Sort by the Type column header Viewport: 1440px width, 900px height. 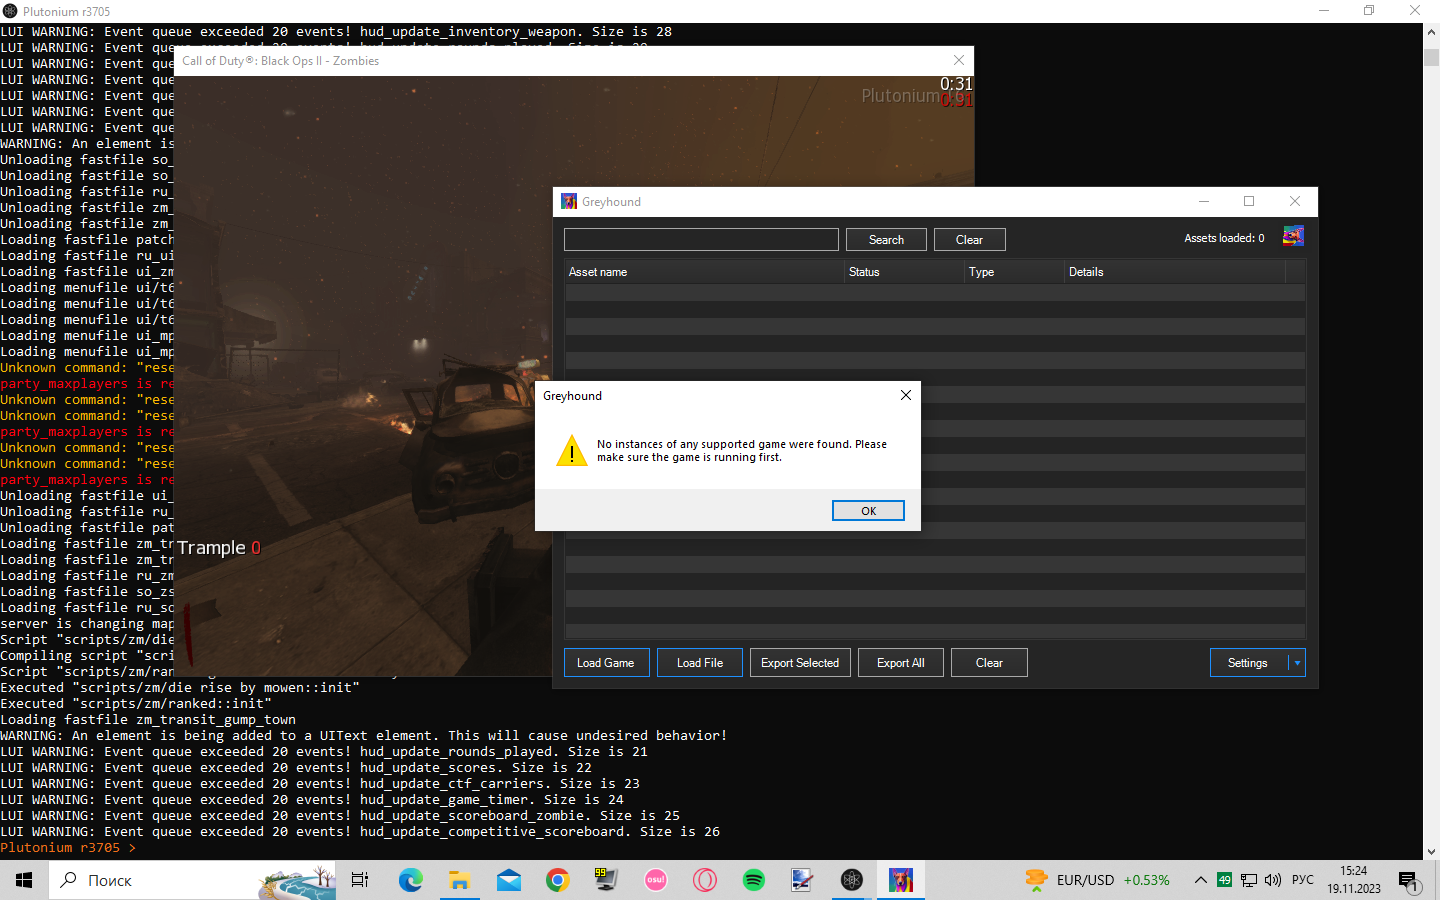point(1015,272)
